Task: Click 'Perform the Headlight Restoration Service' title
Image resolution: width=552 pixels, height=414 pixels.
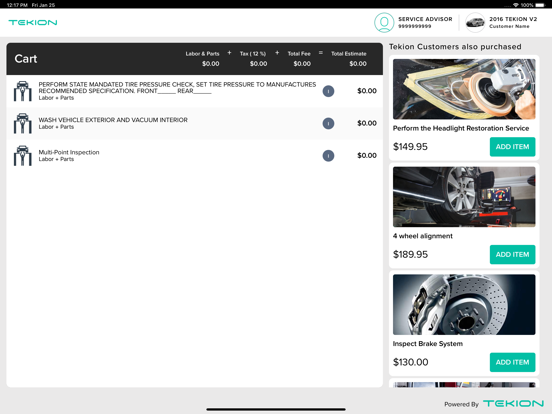Action: pos(461,128)
